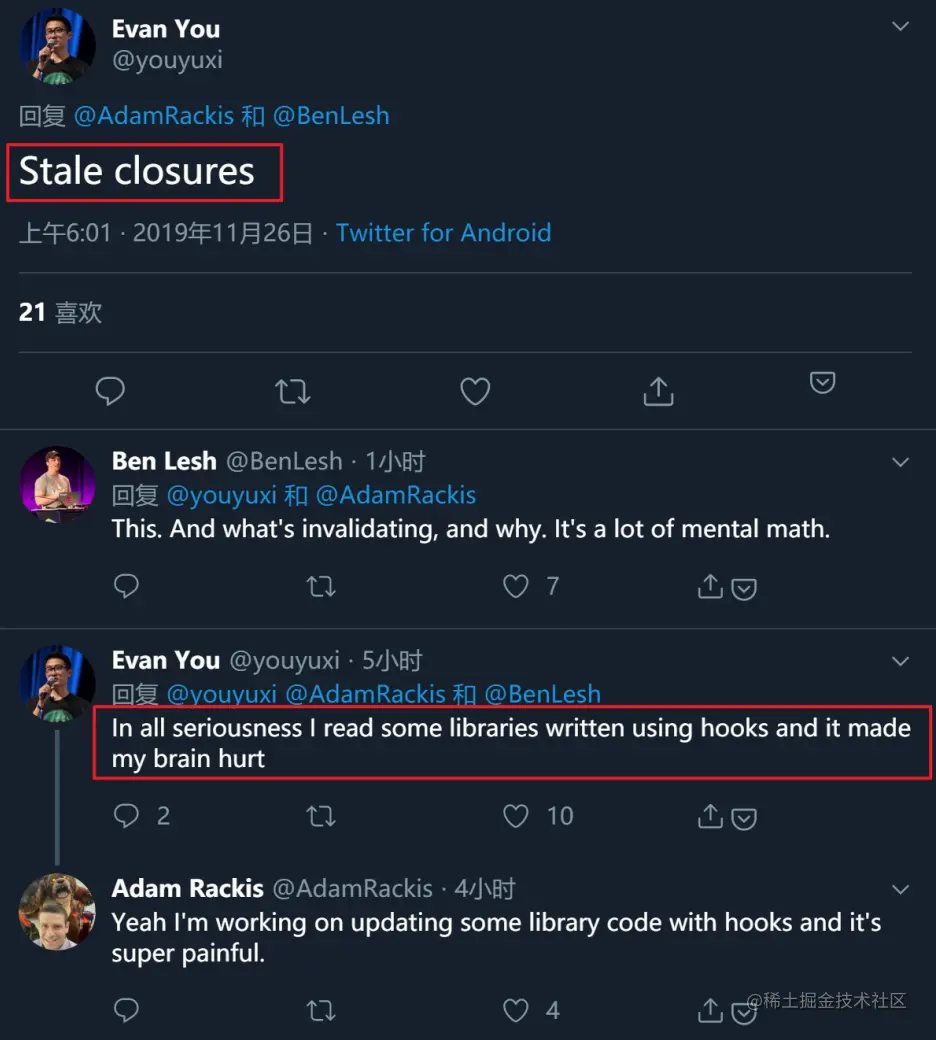Image resolution: width=936 pixels, height=1040 pixels.
Task: Click Pocket save icon on main tweet
Action: [822, 383]
